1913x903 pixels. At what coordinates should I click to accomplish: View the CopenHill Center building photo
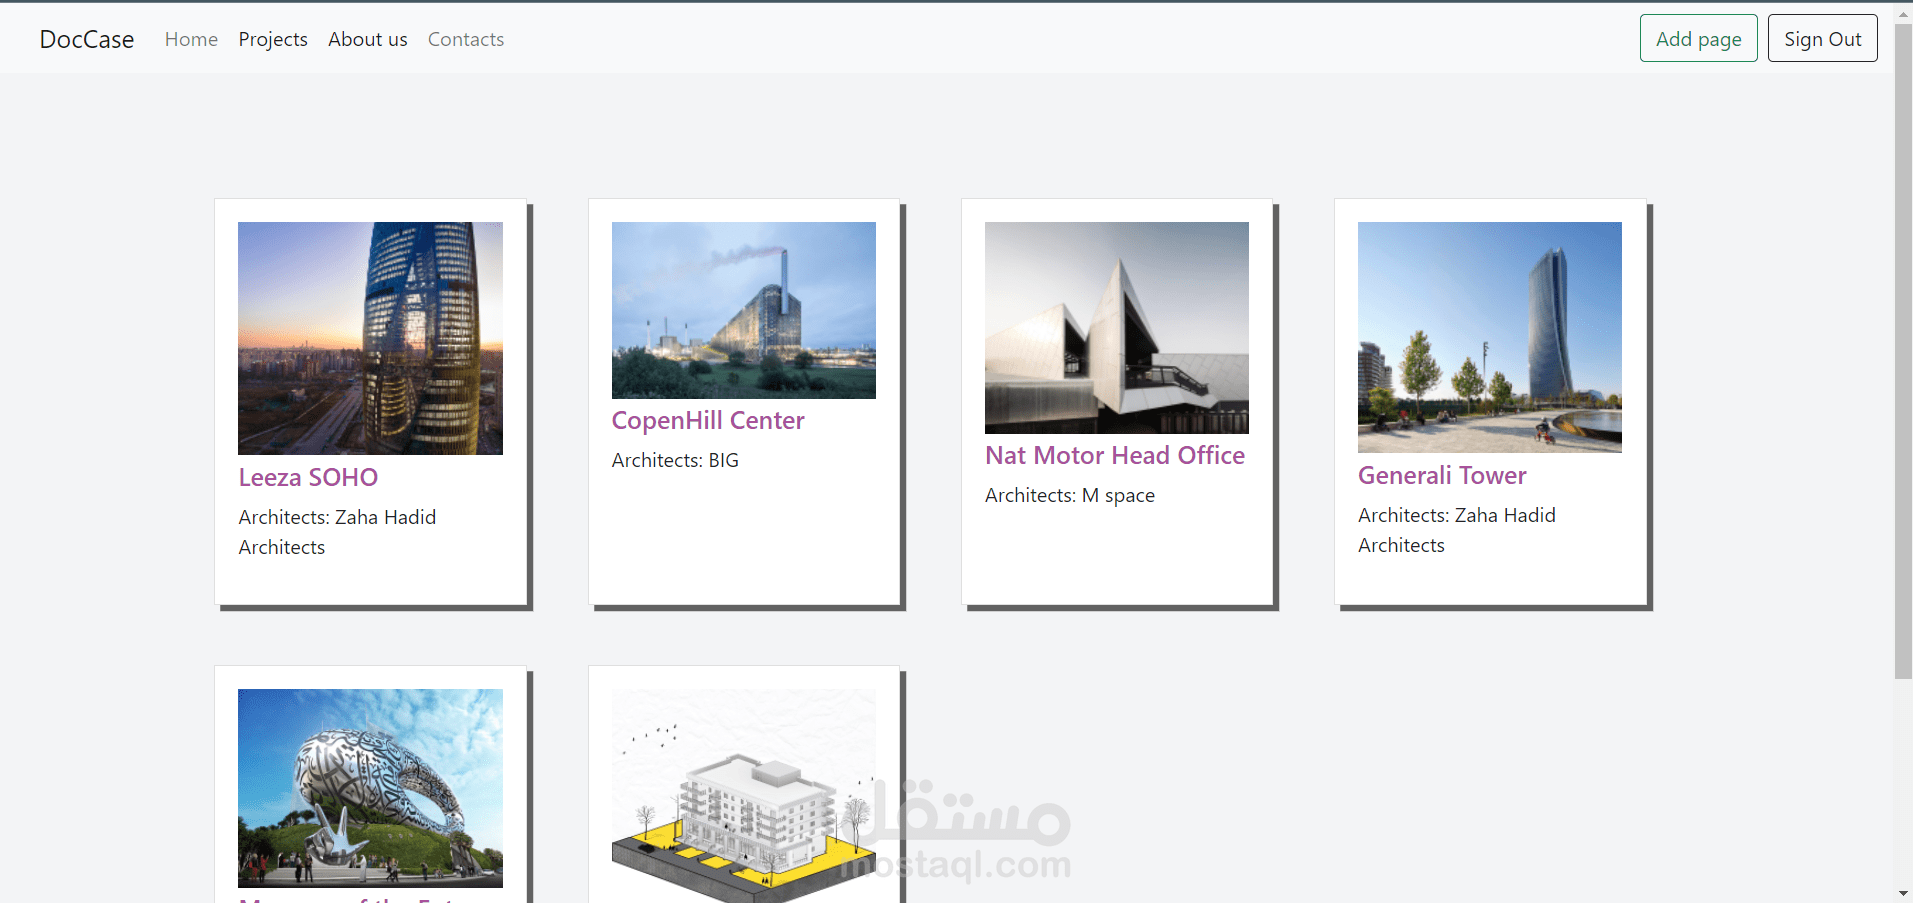point(743,310)
